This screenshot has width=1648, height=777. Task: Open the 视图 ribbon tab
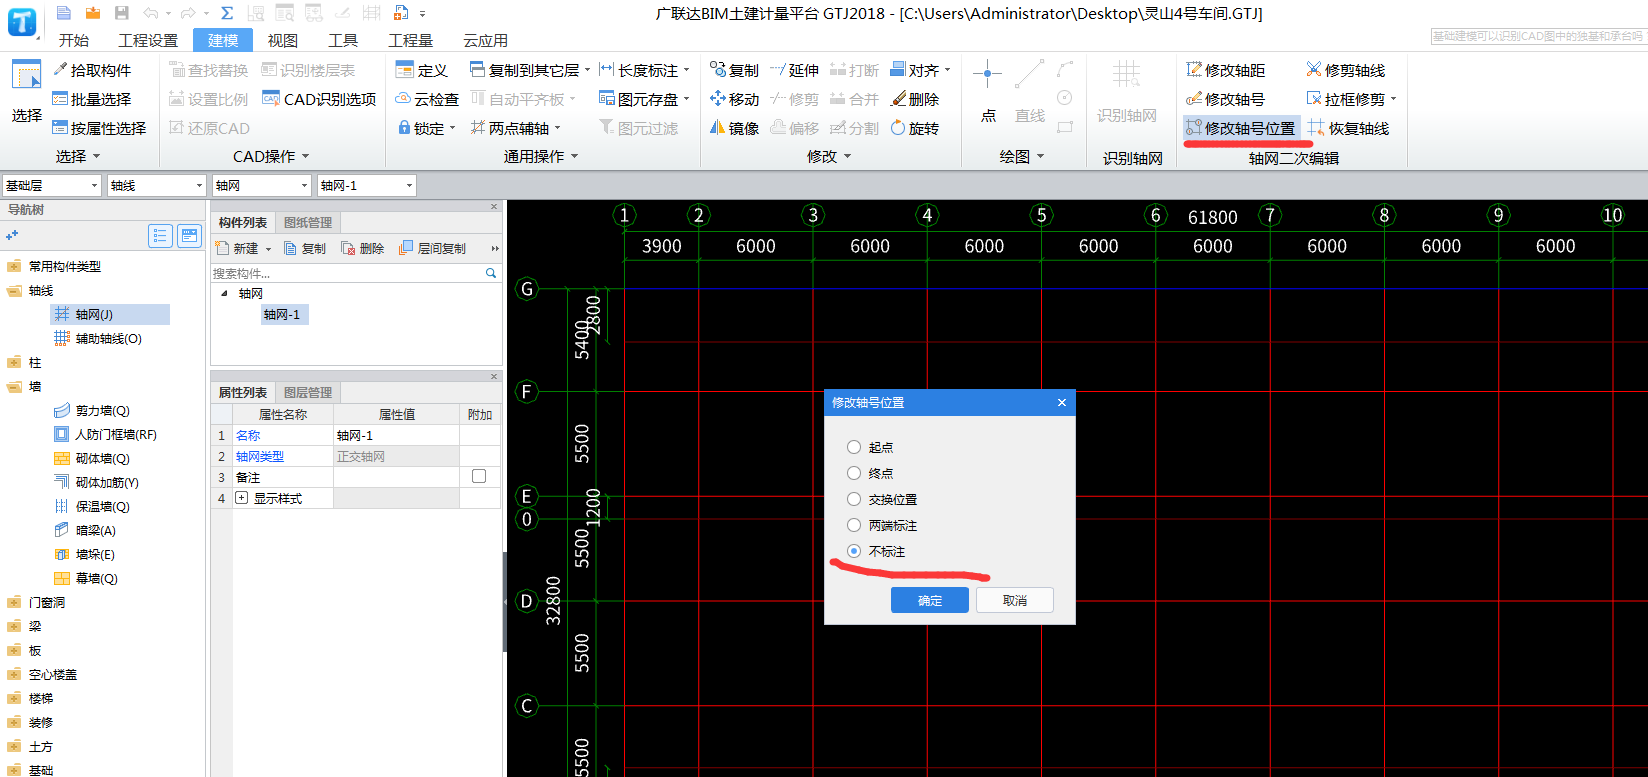point(282,40)
